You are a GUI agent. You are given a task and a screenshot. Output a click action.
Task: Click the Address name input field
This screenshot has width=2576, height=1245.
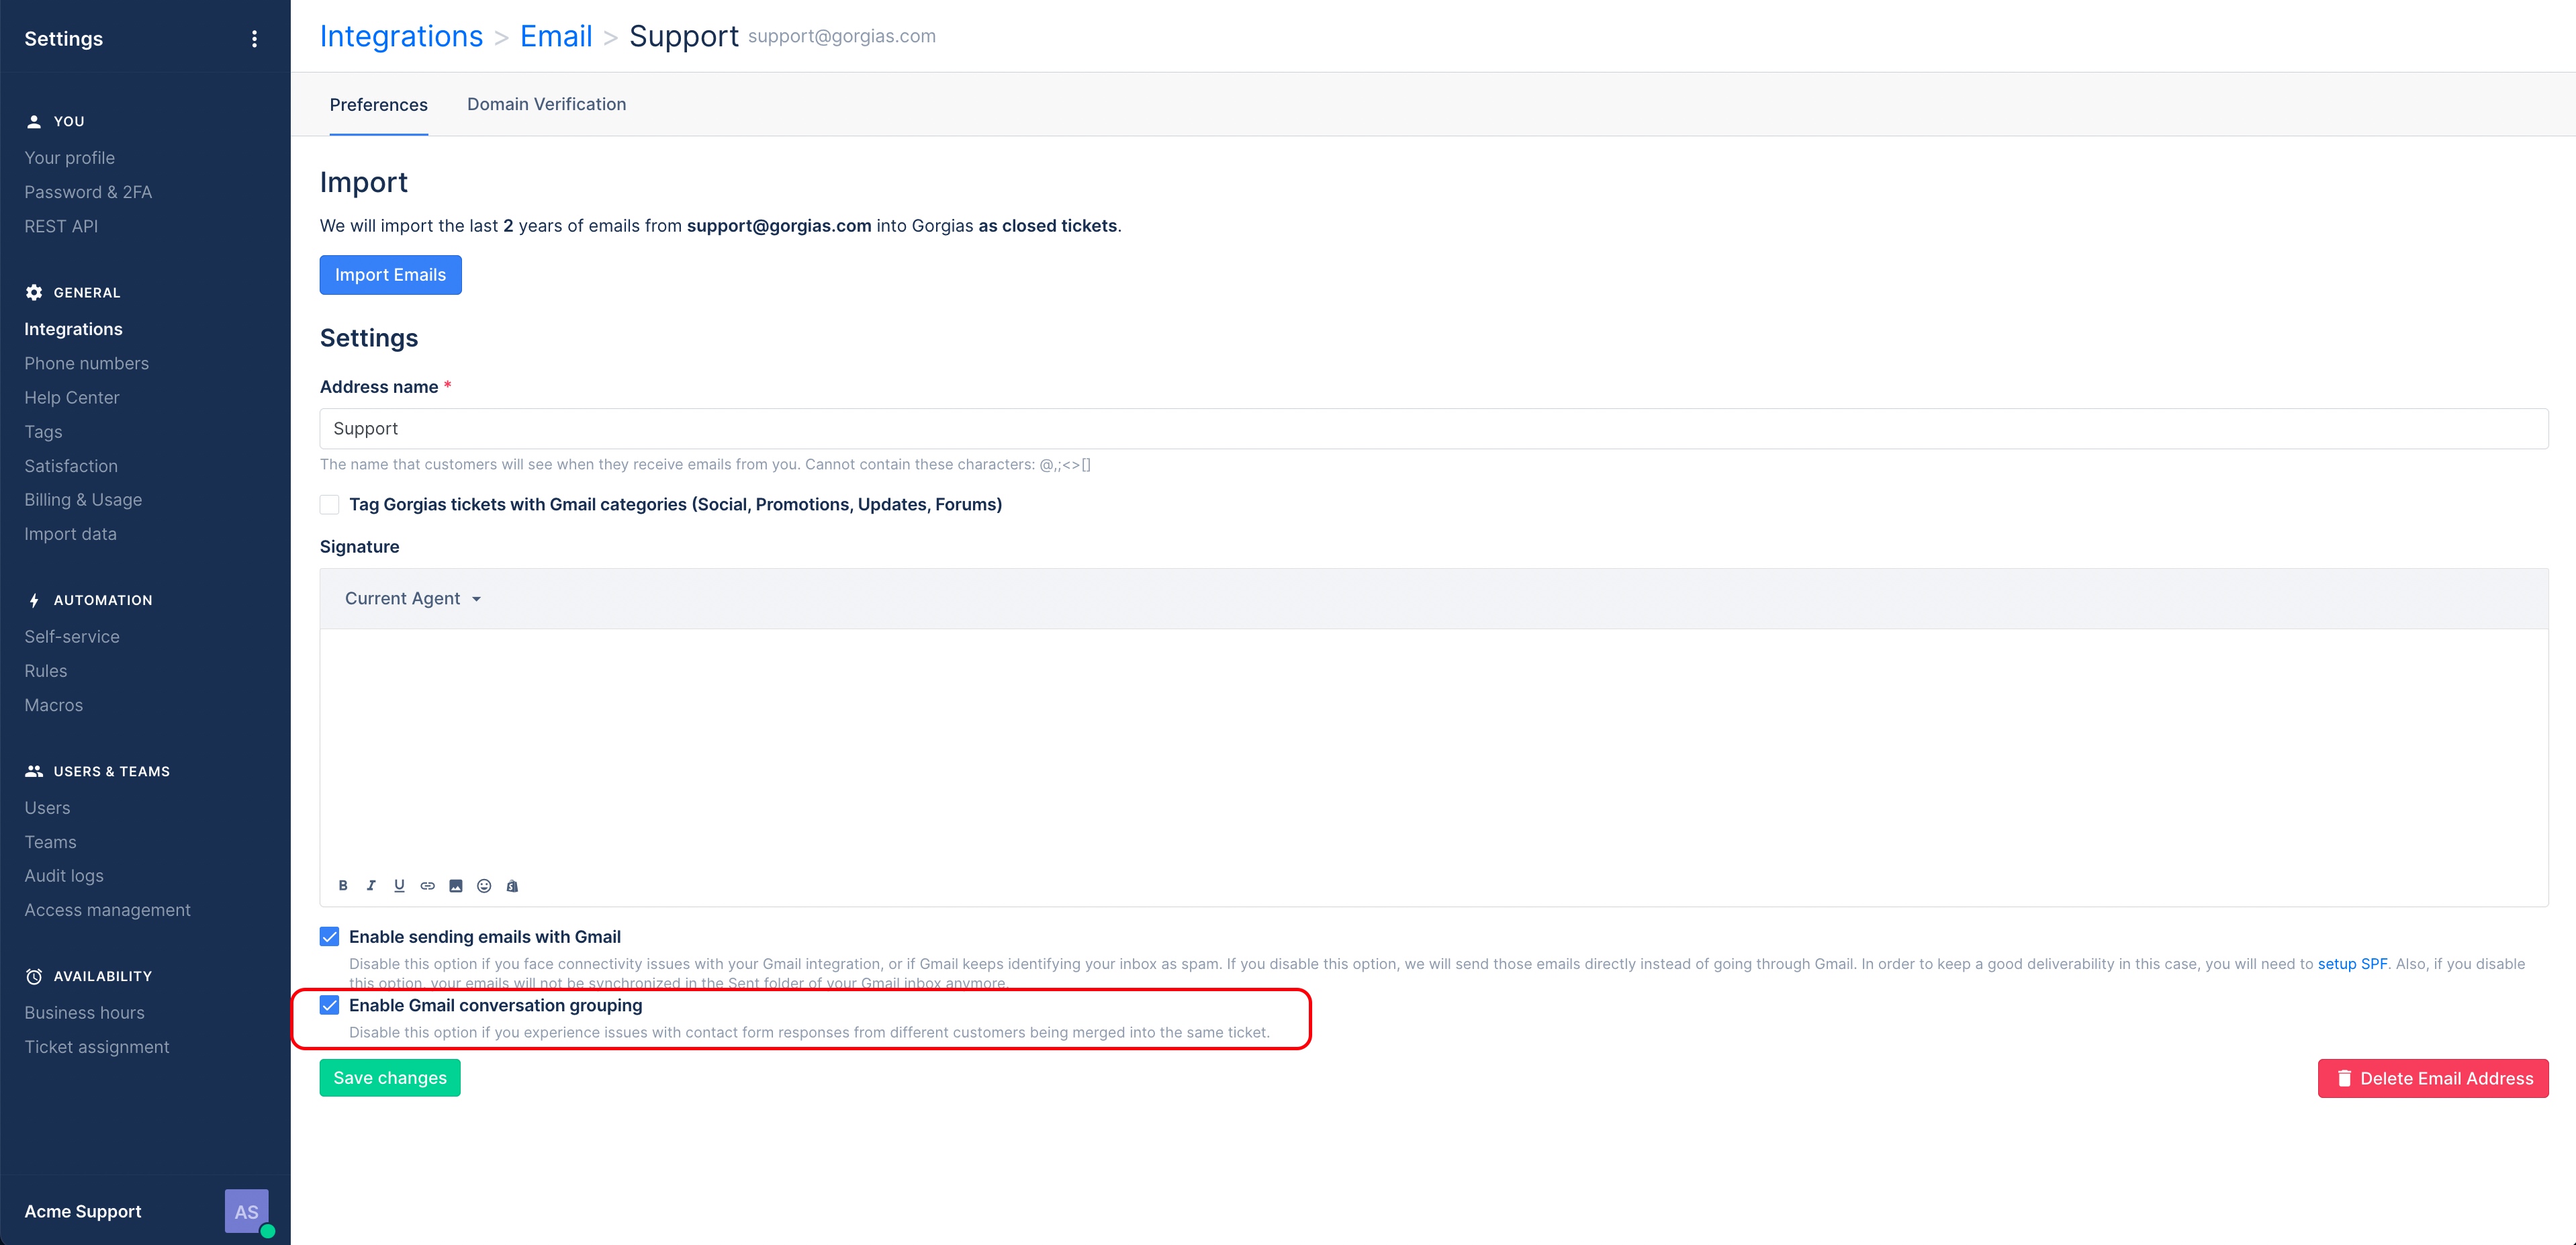point(1434,428)
